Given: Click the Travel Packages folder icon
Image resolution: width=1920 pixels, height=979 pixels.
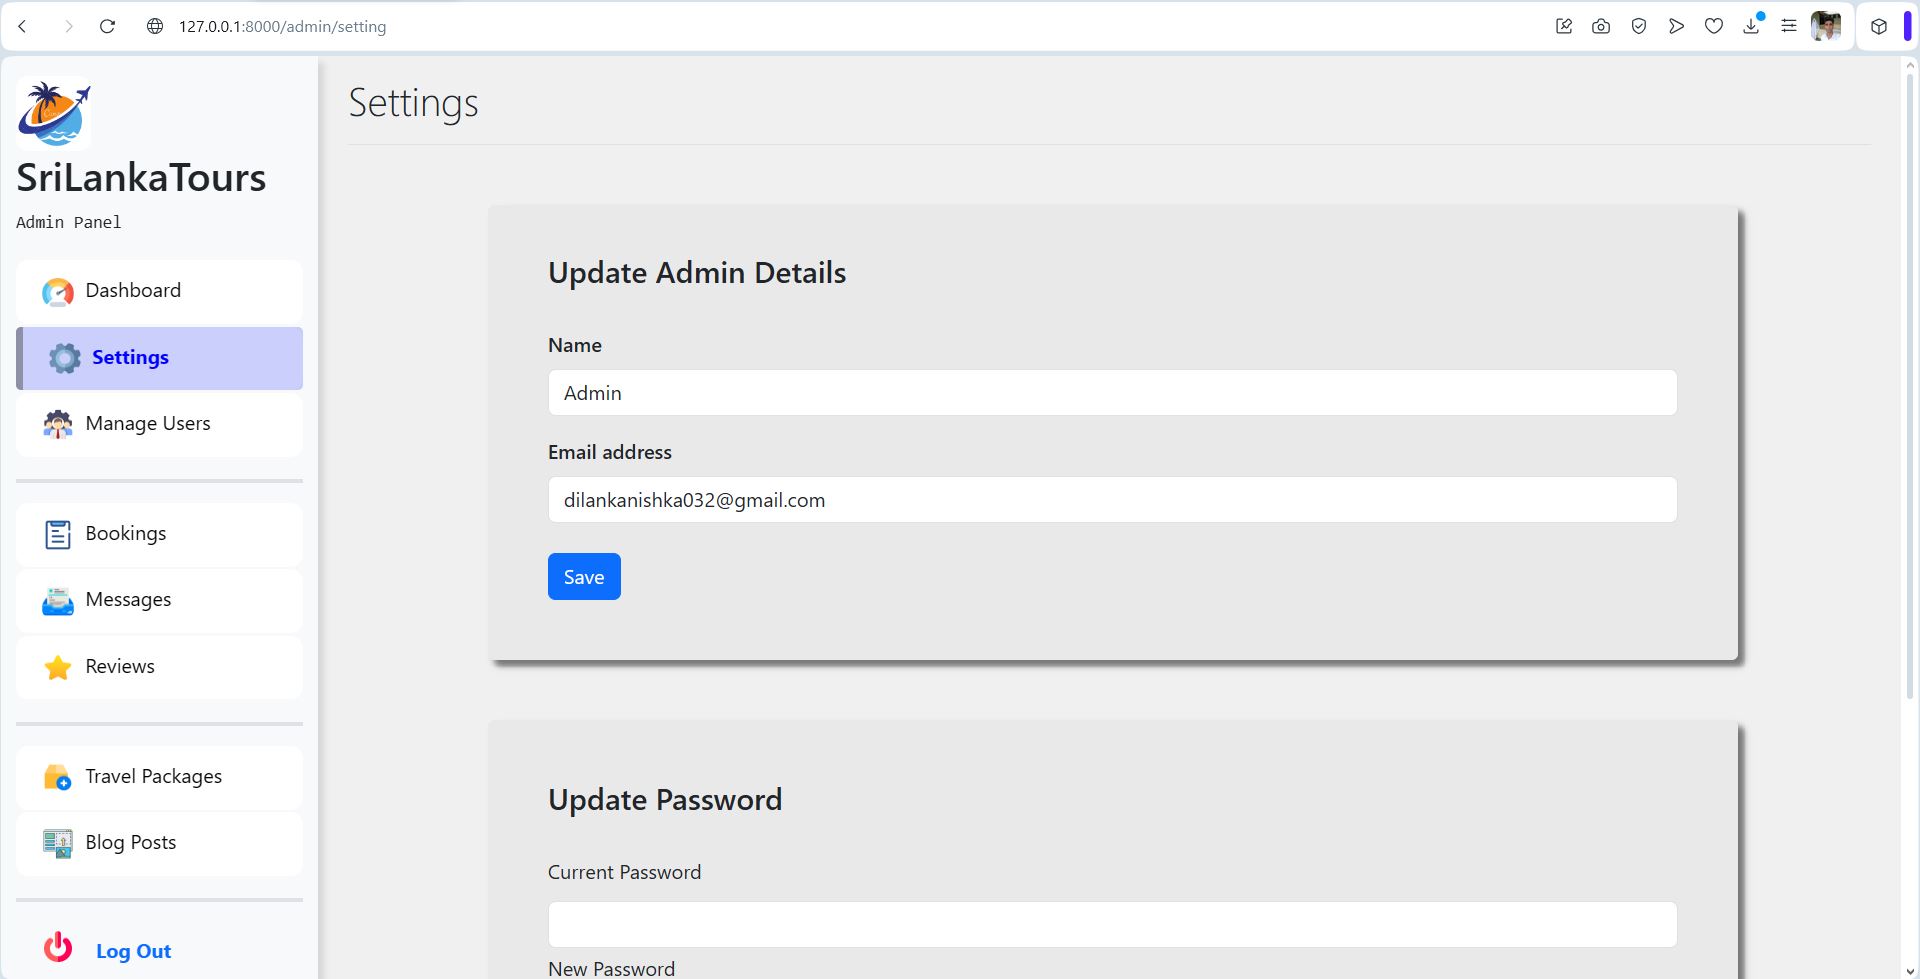Looking at the screenshot, I should point(58,777).
